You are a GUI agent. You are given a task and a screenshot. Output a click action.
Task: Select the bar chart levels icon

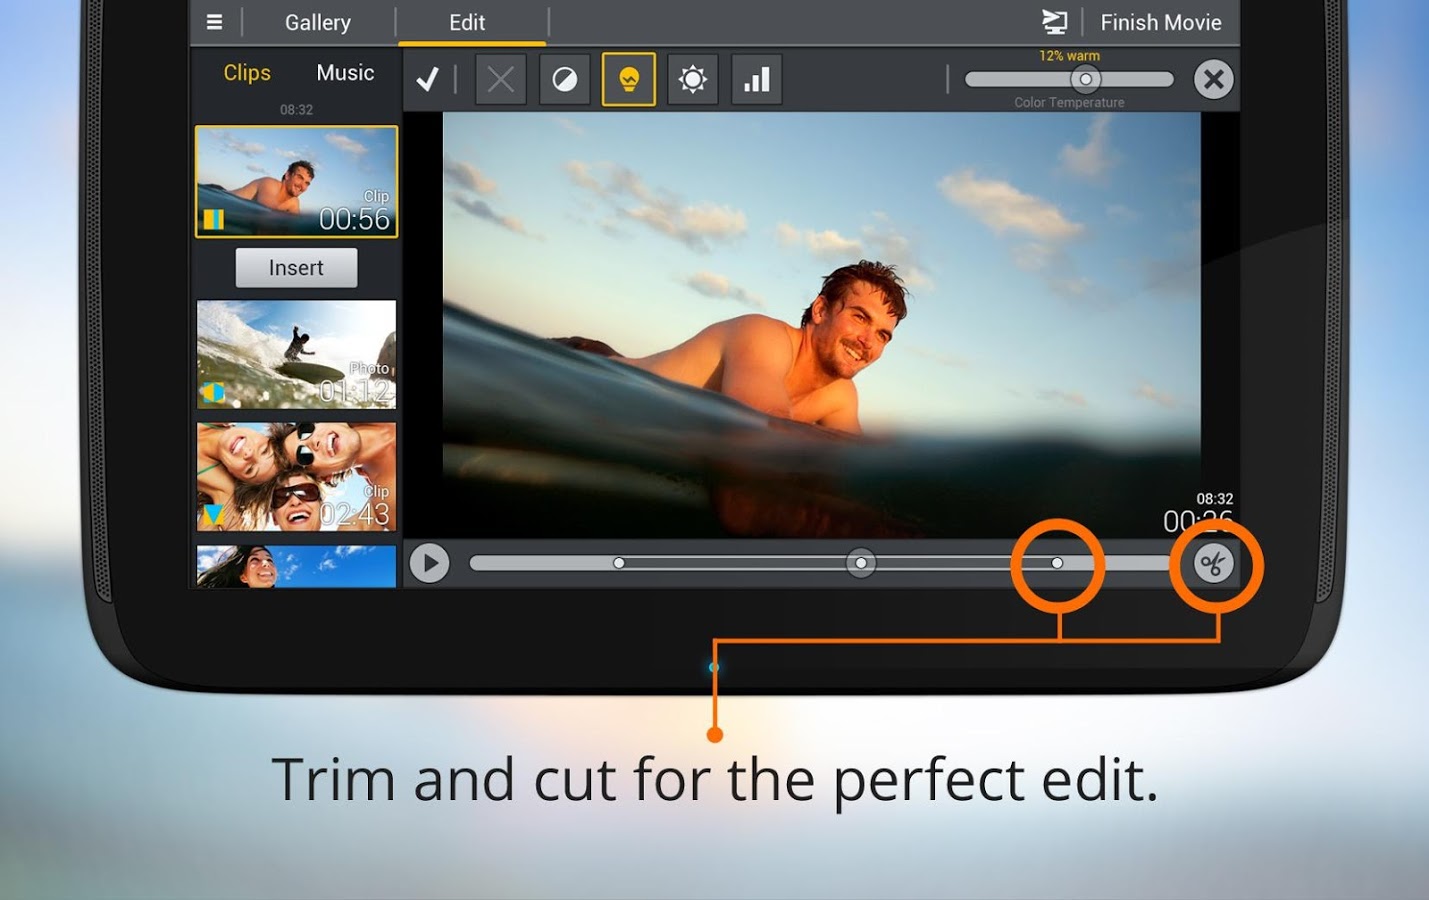[757, 79]
